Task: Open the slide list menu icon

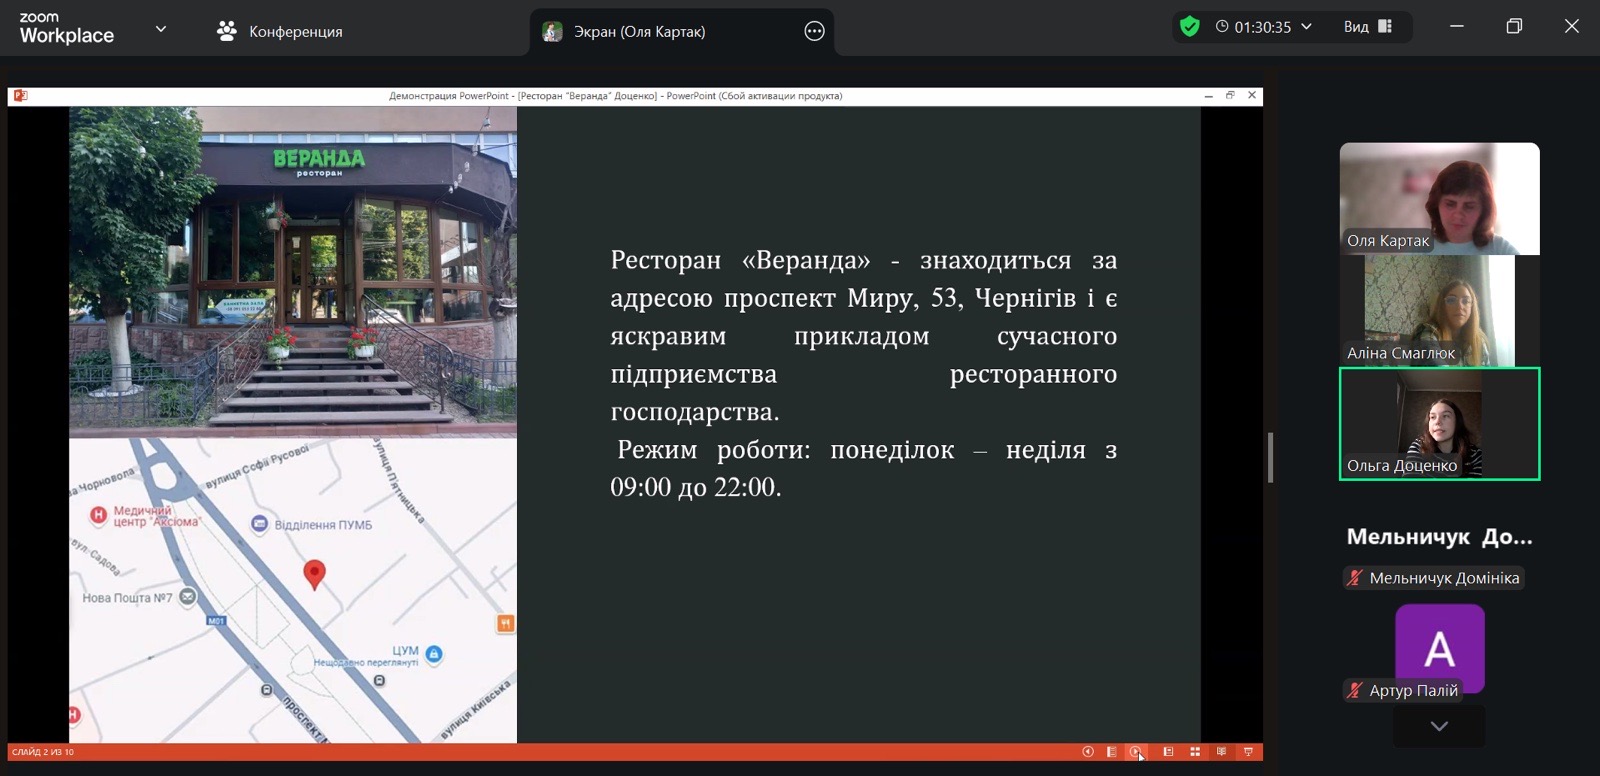Action: pyautogui.click(x=1112, y=752)
